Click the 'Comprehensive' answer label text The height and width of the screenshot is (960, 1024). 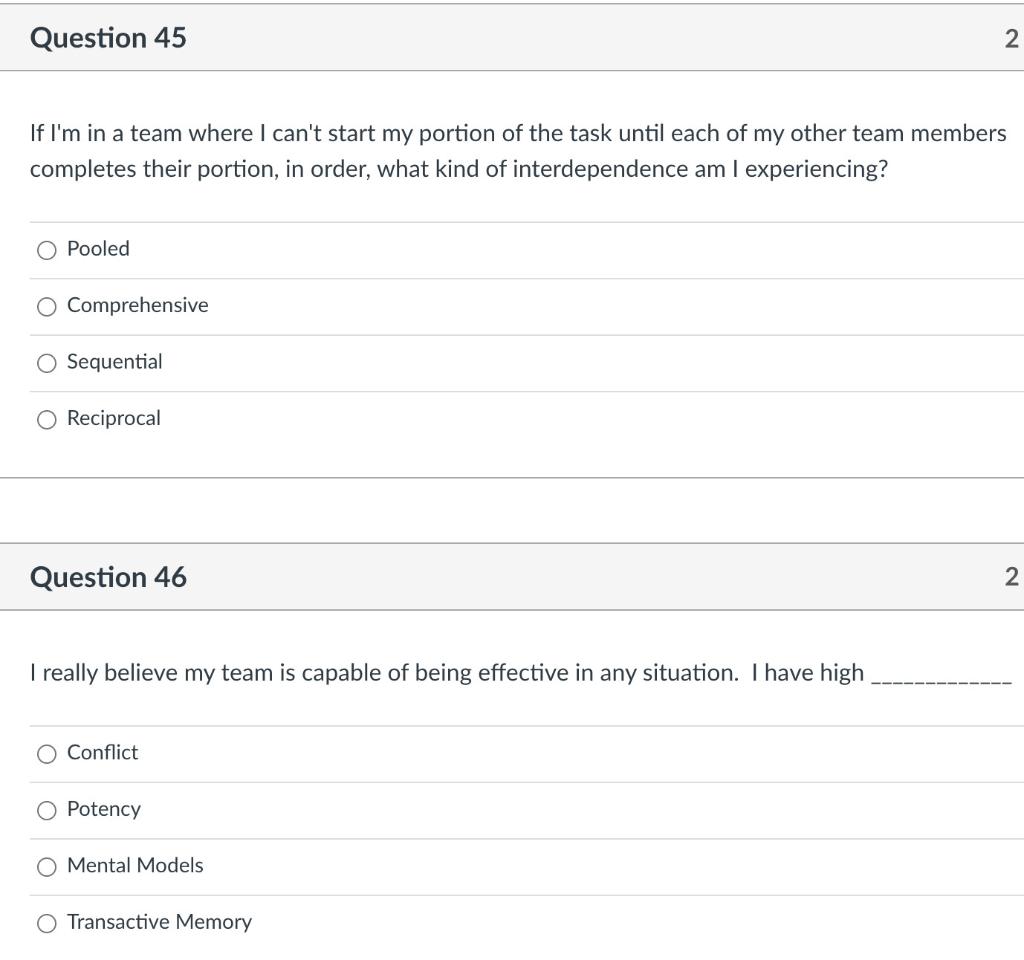coord(138,305)
